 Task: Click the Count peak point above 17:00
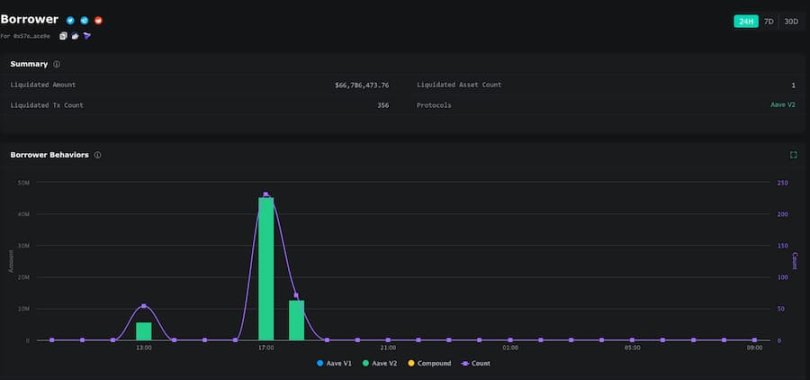266,195
